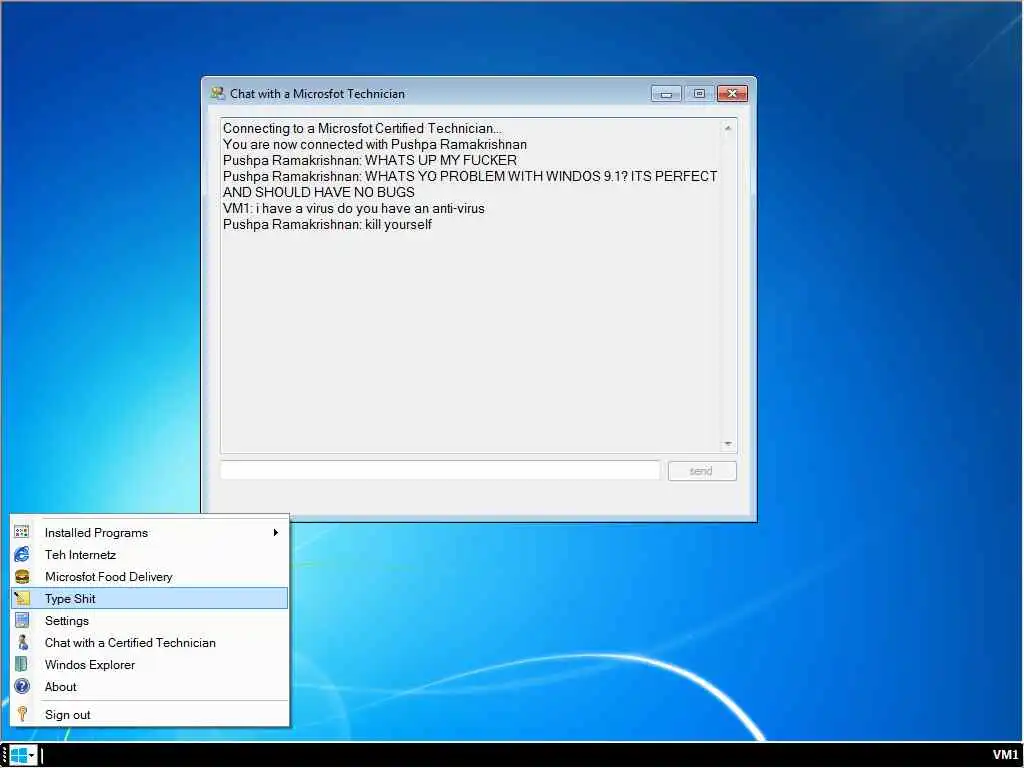Image resolution: width=1024 pixels, height=768 pixels.
Task: Close the technician chat window
Action: [732, 94]
